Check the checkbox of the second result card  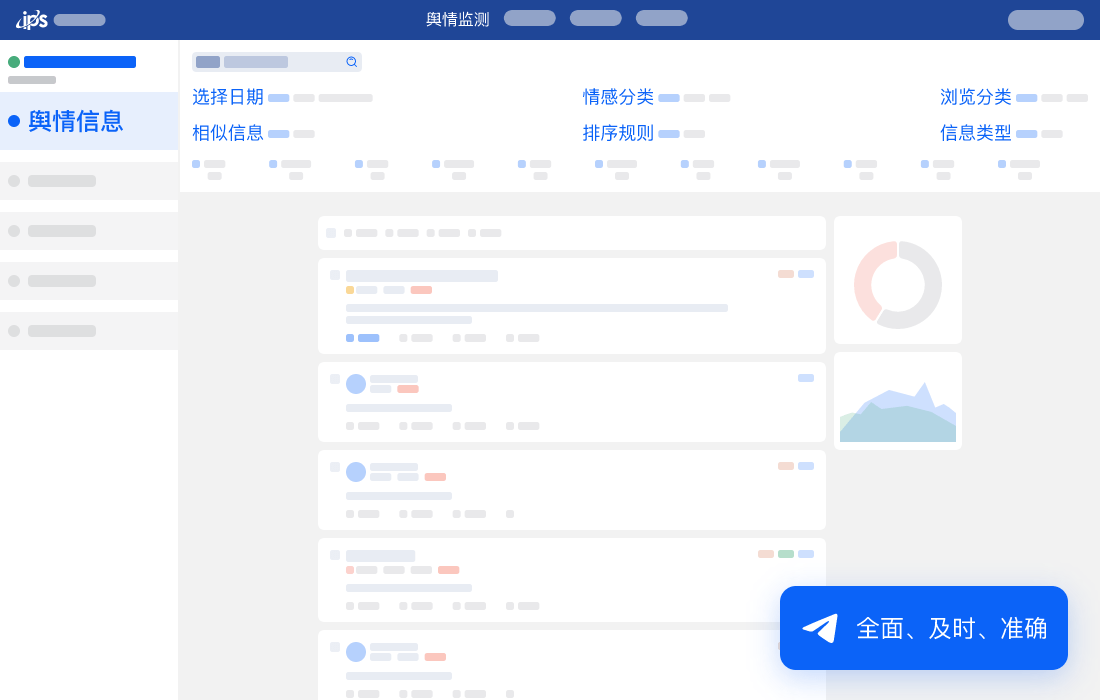pos(334,378)
